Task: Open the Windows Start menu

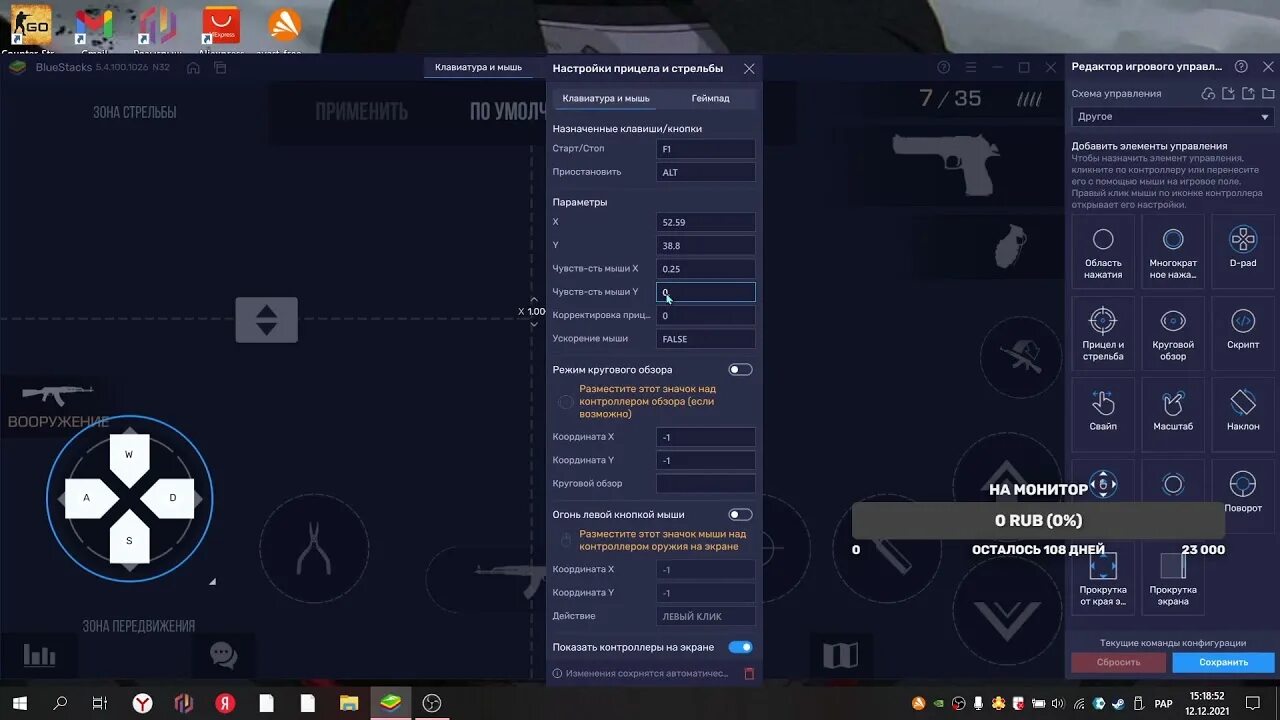Action: [19, 703]
